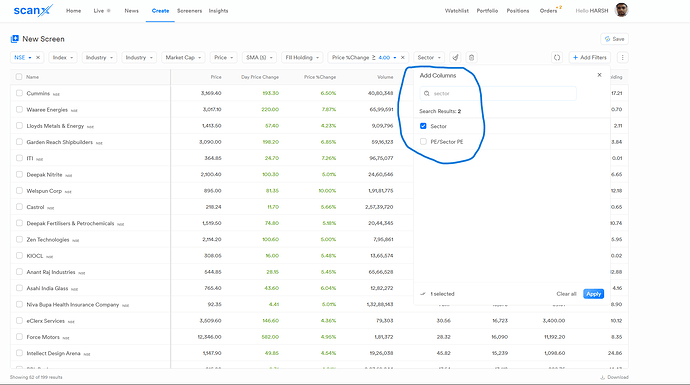Image resolution: width=690 pixels, height=385 pixels.
Task: Open the FII Holding filter dropdown
Action: click(302, 57)
